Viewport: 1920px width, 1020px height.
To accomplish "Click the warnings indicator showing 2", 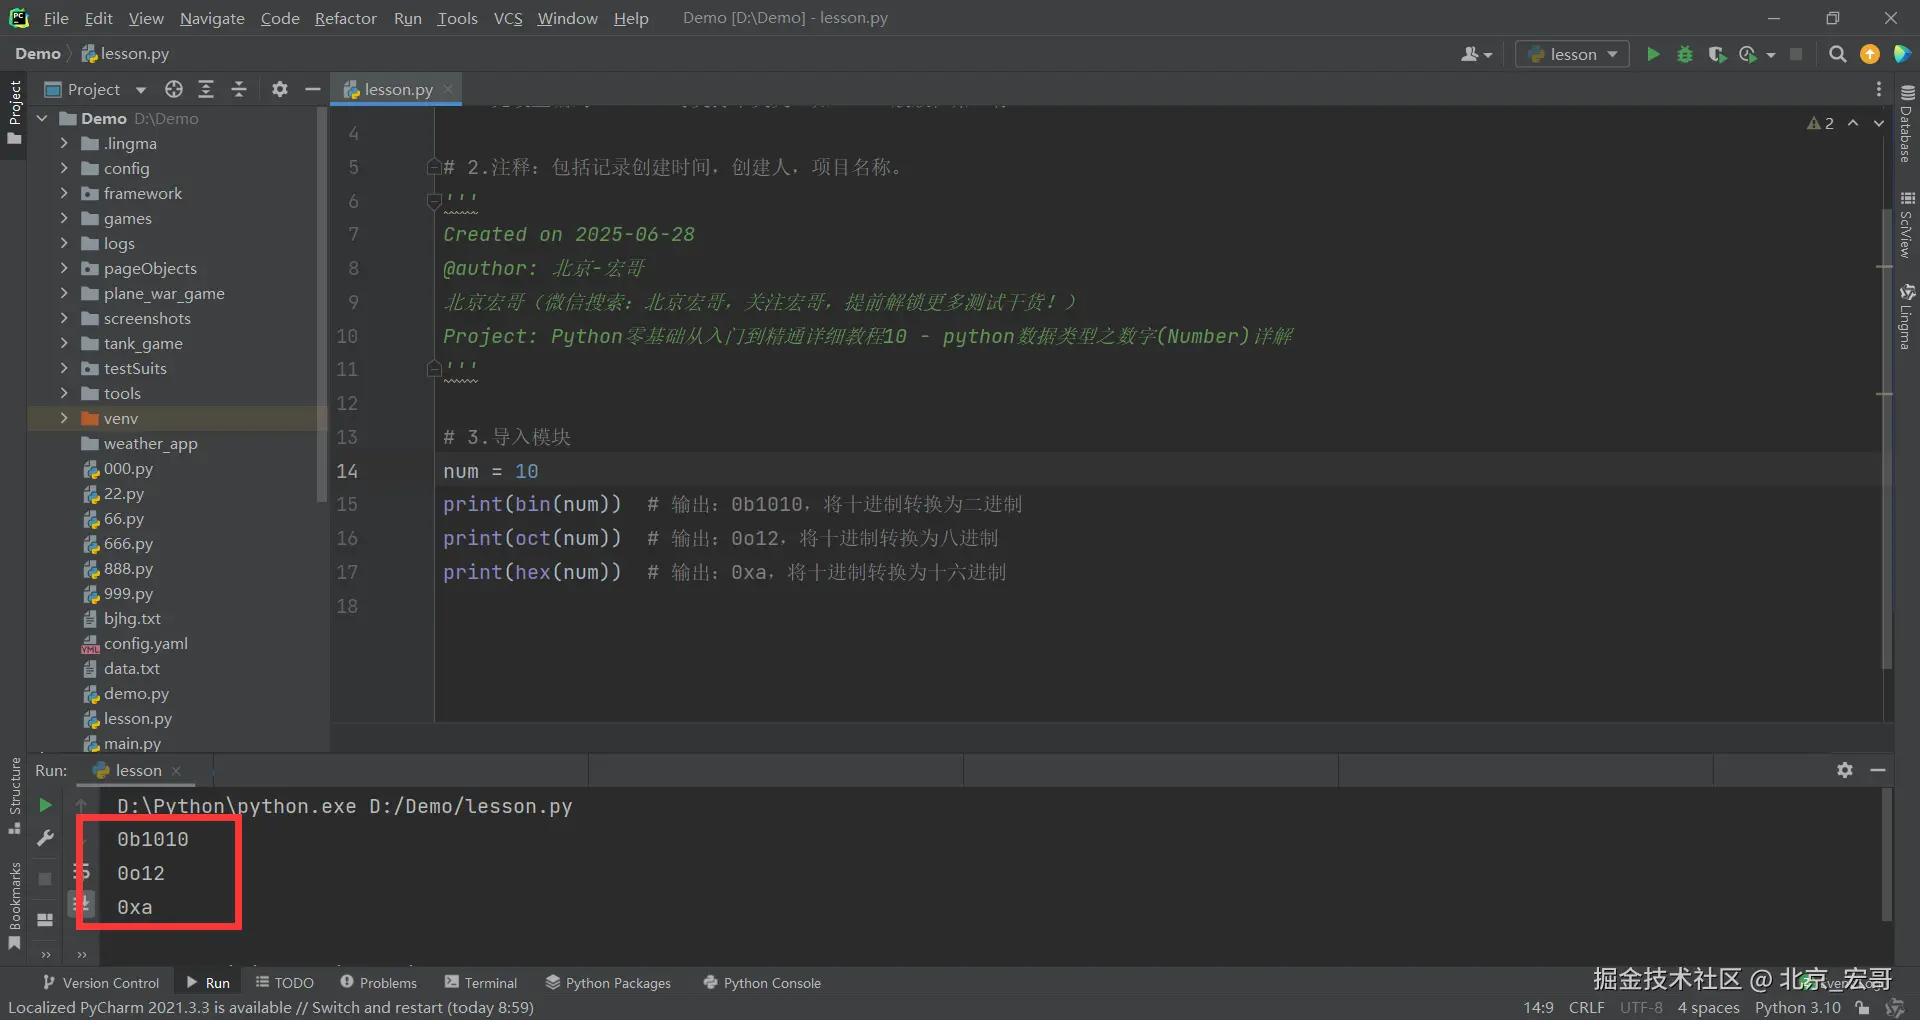I will click(x=1820, y=123).
